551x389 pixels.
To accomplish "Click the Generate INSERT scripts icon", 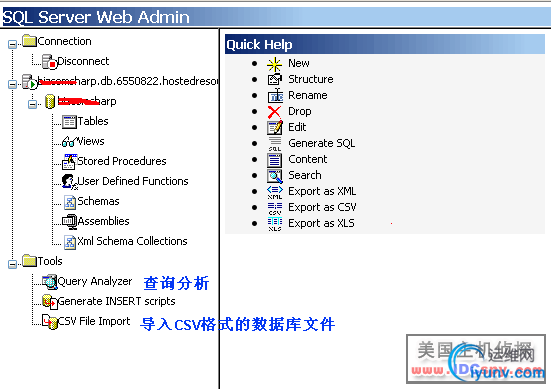I will pos(50,302).
